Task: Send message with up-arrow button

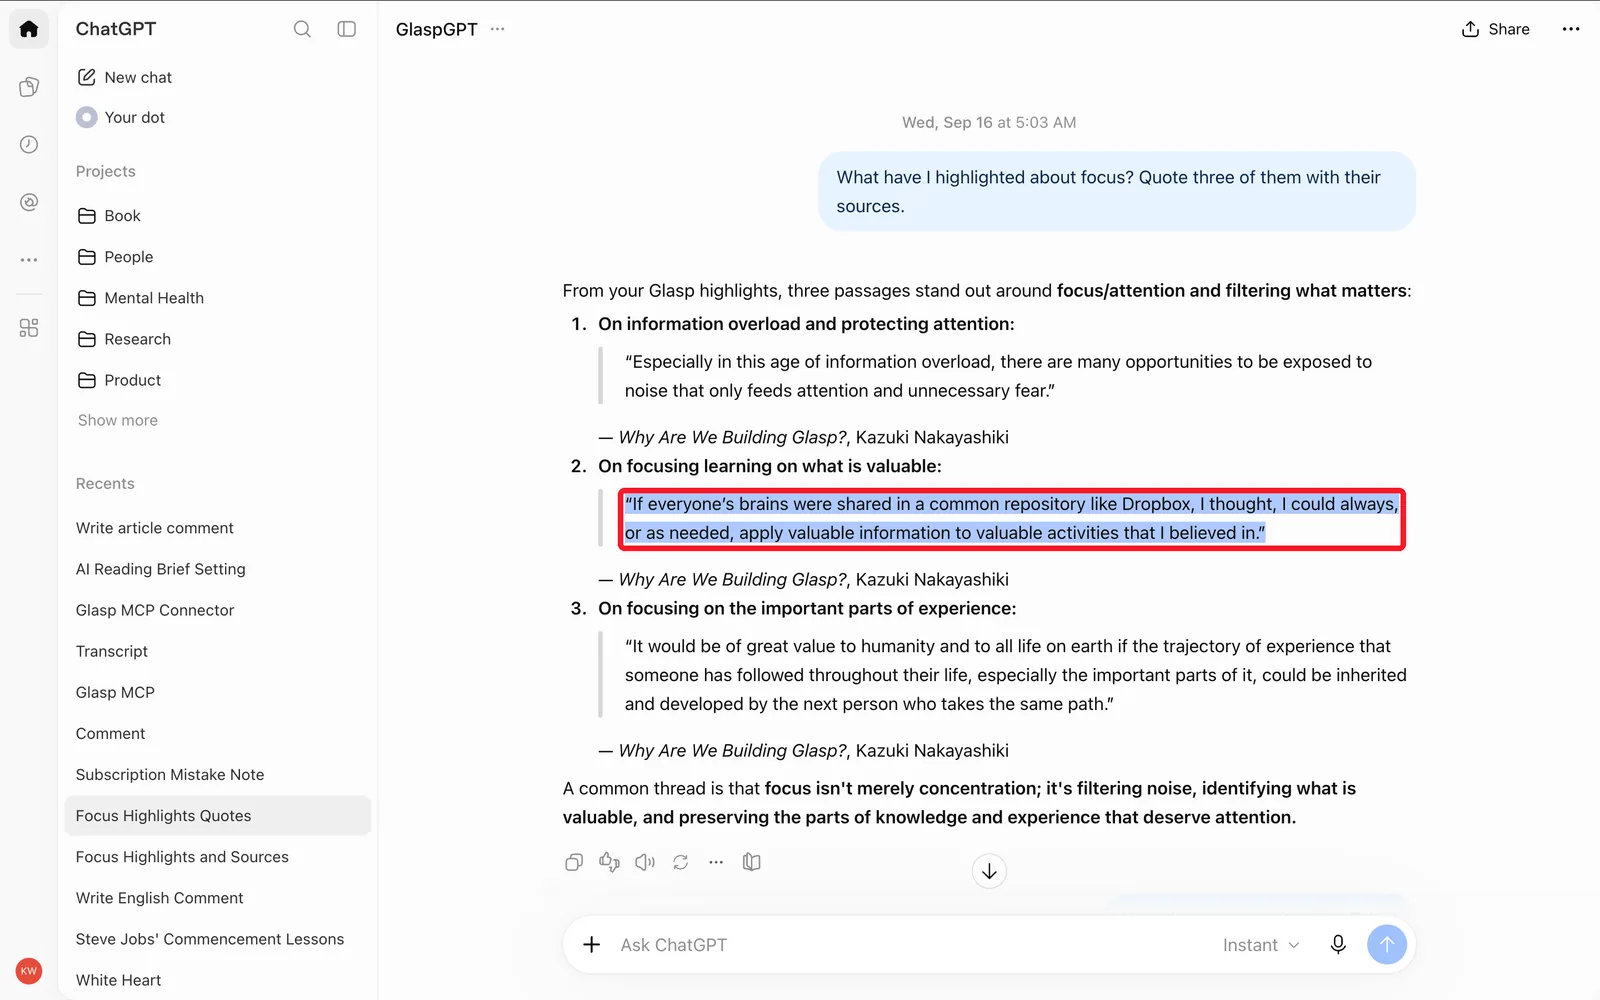Action: (x=1387, y=945)
